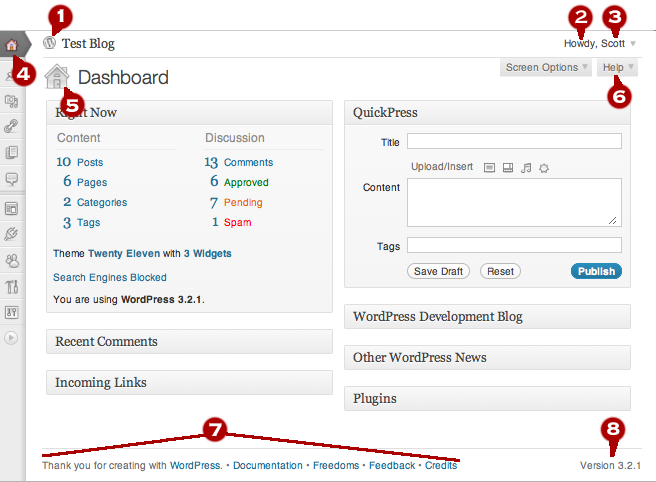
Task: Open the WordPress. footer link
Action: click(x=196, y=465)
